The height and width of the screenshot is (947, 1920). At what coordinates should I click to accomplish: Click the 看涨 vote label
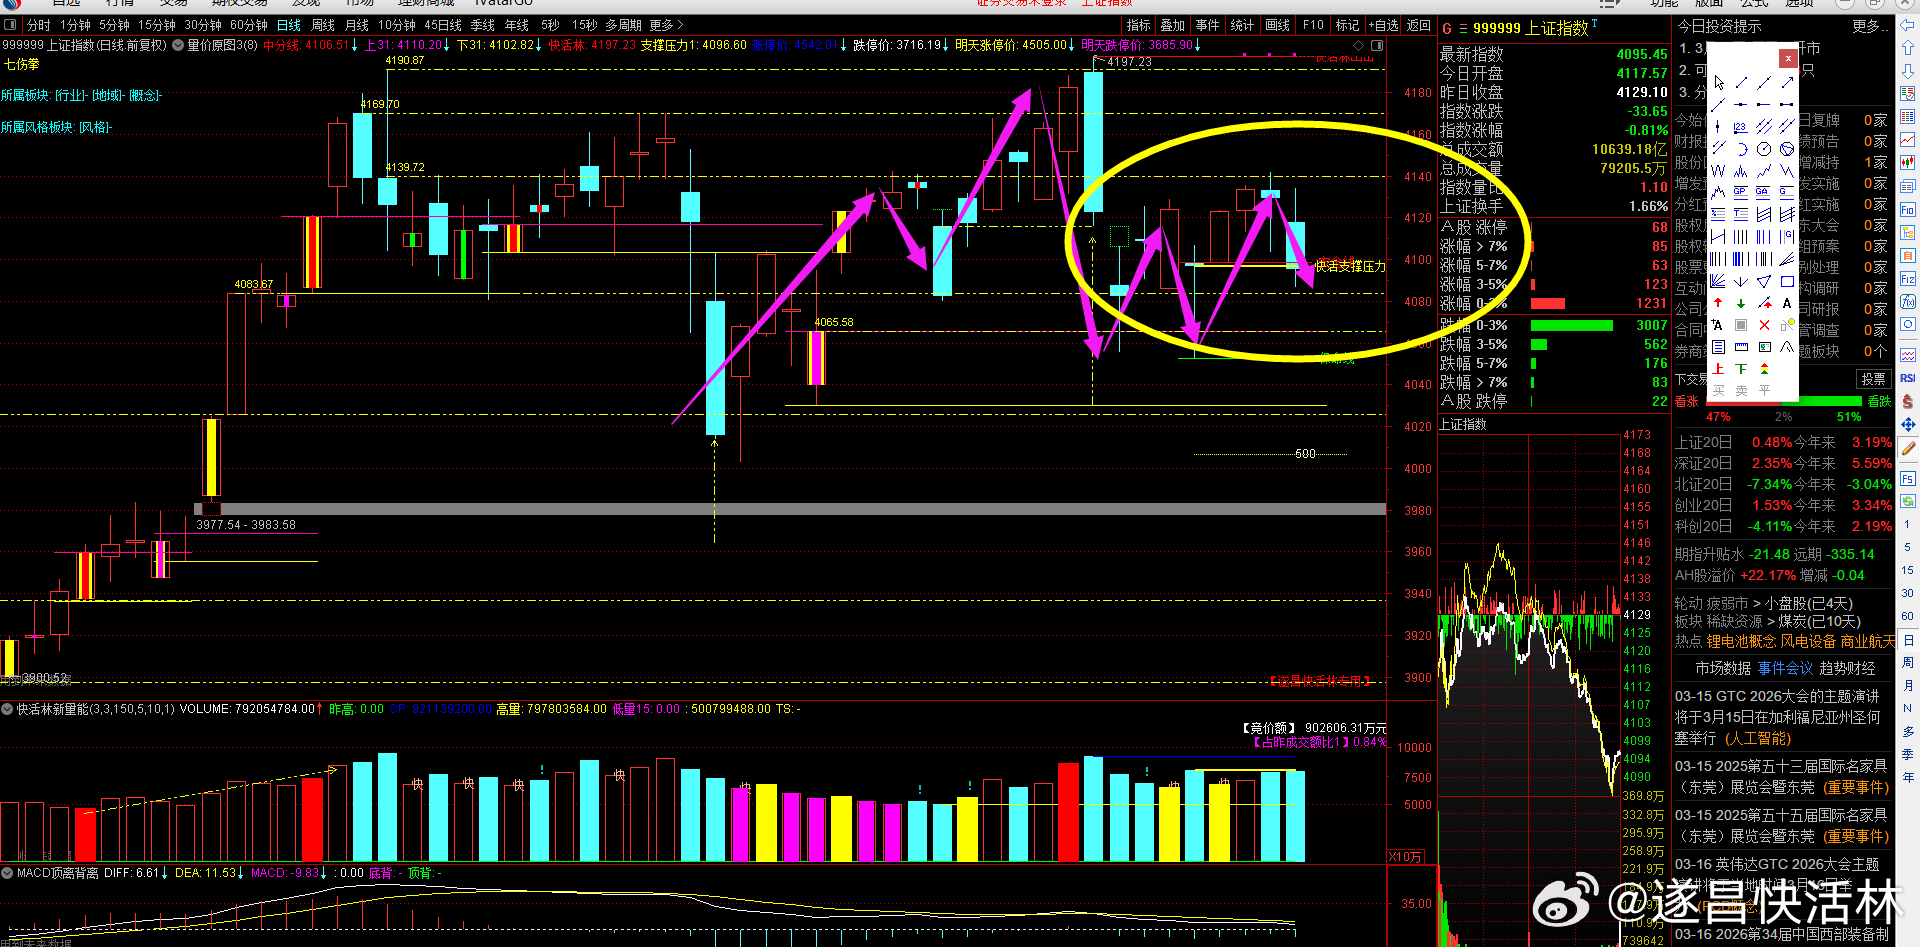[x=1687, y=401]
